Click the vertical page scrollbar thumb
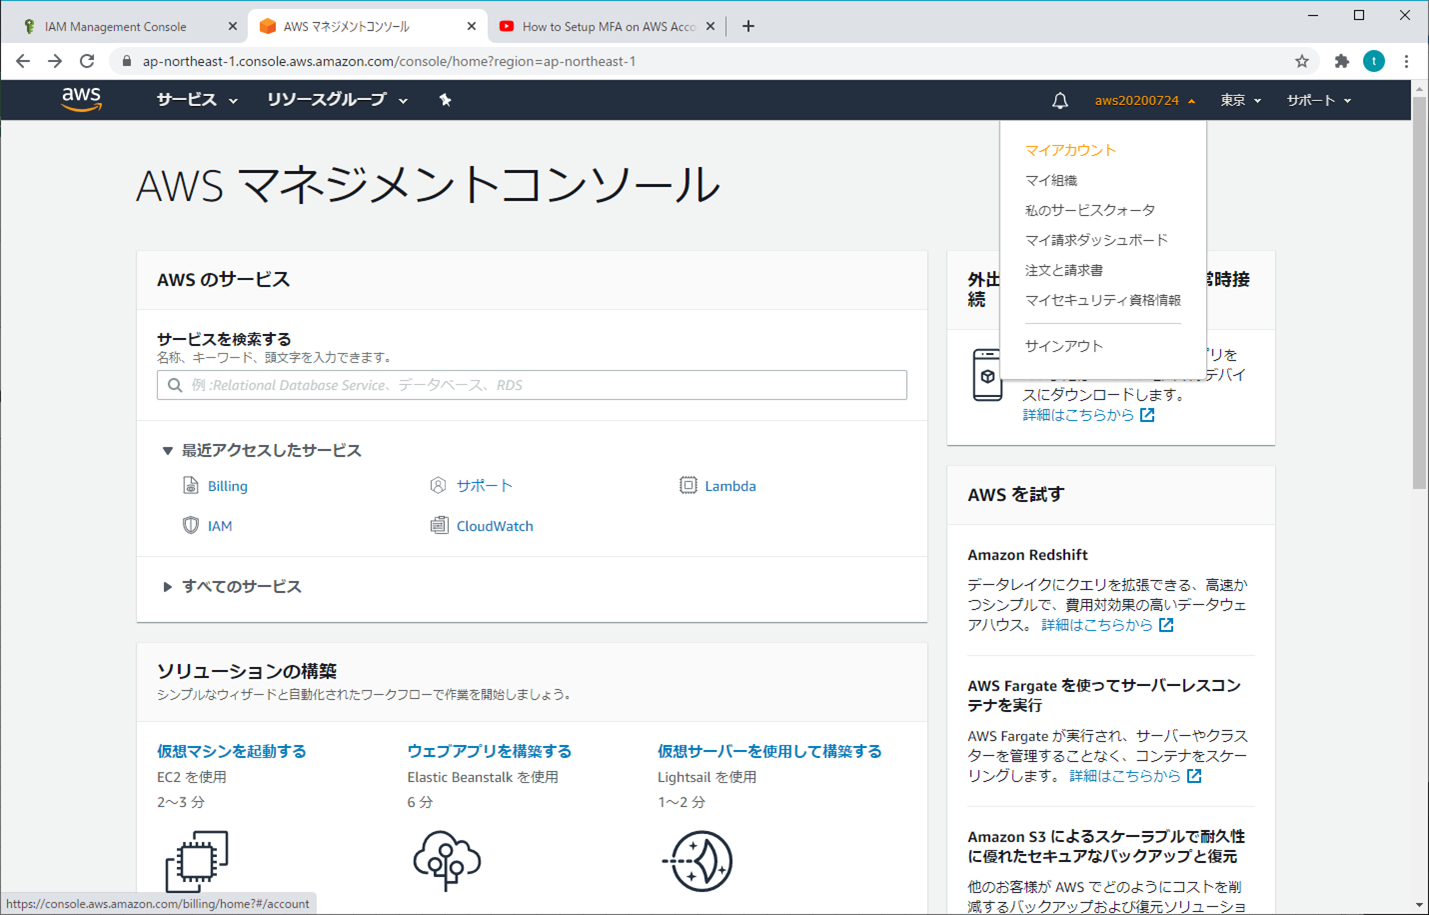The height and width of the screenshot is (915, 1429). (x=1420, y=293)
